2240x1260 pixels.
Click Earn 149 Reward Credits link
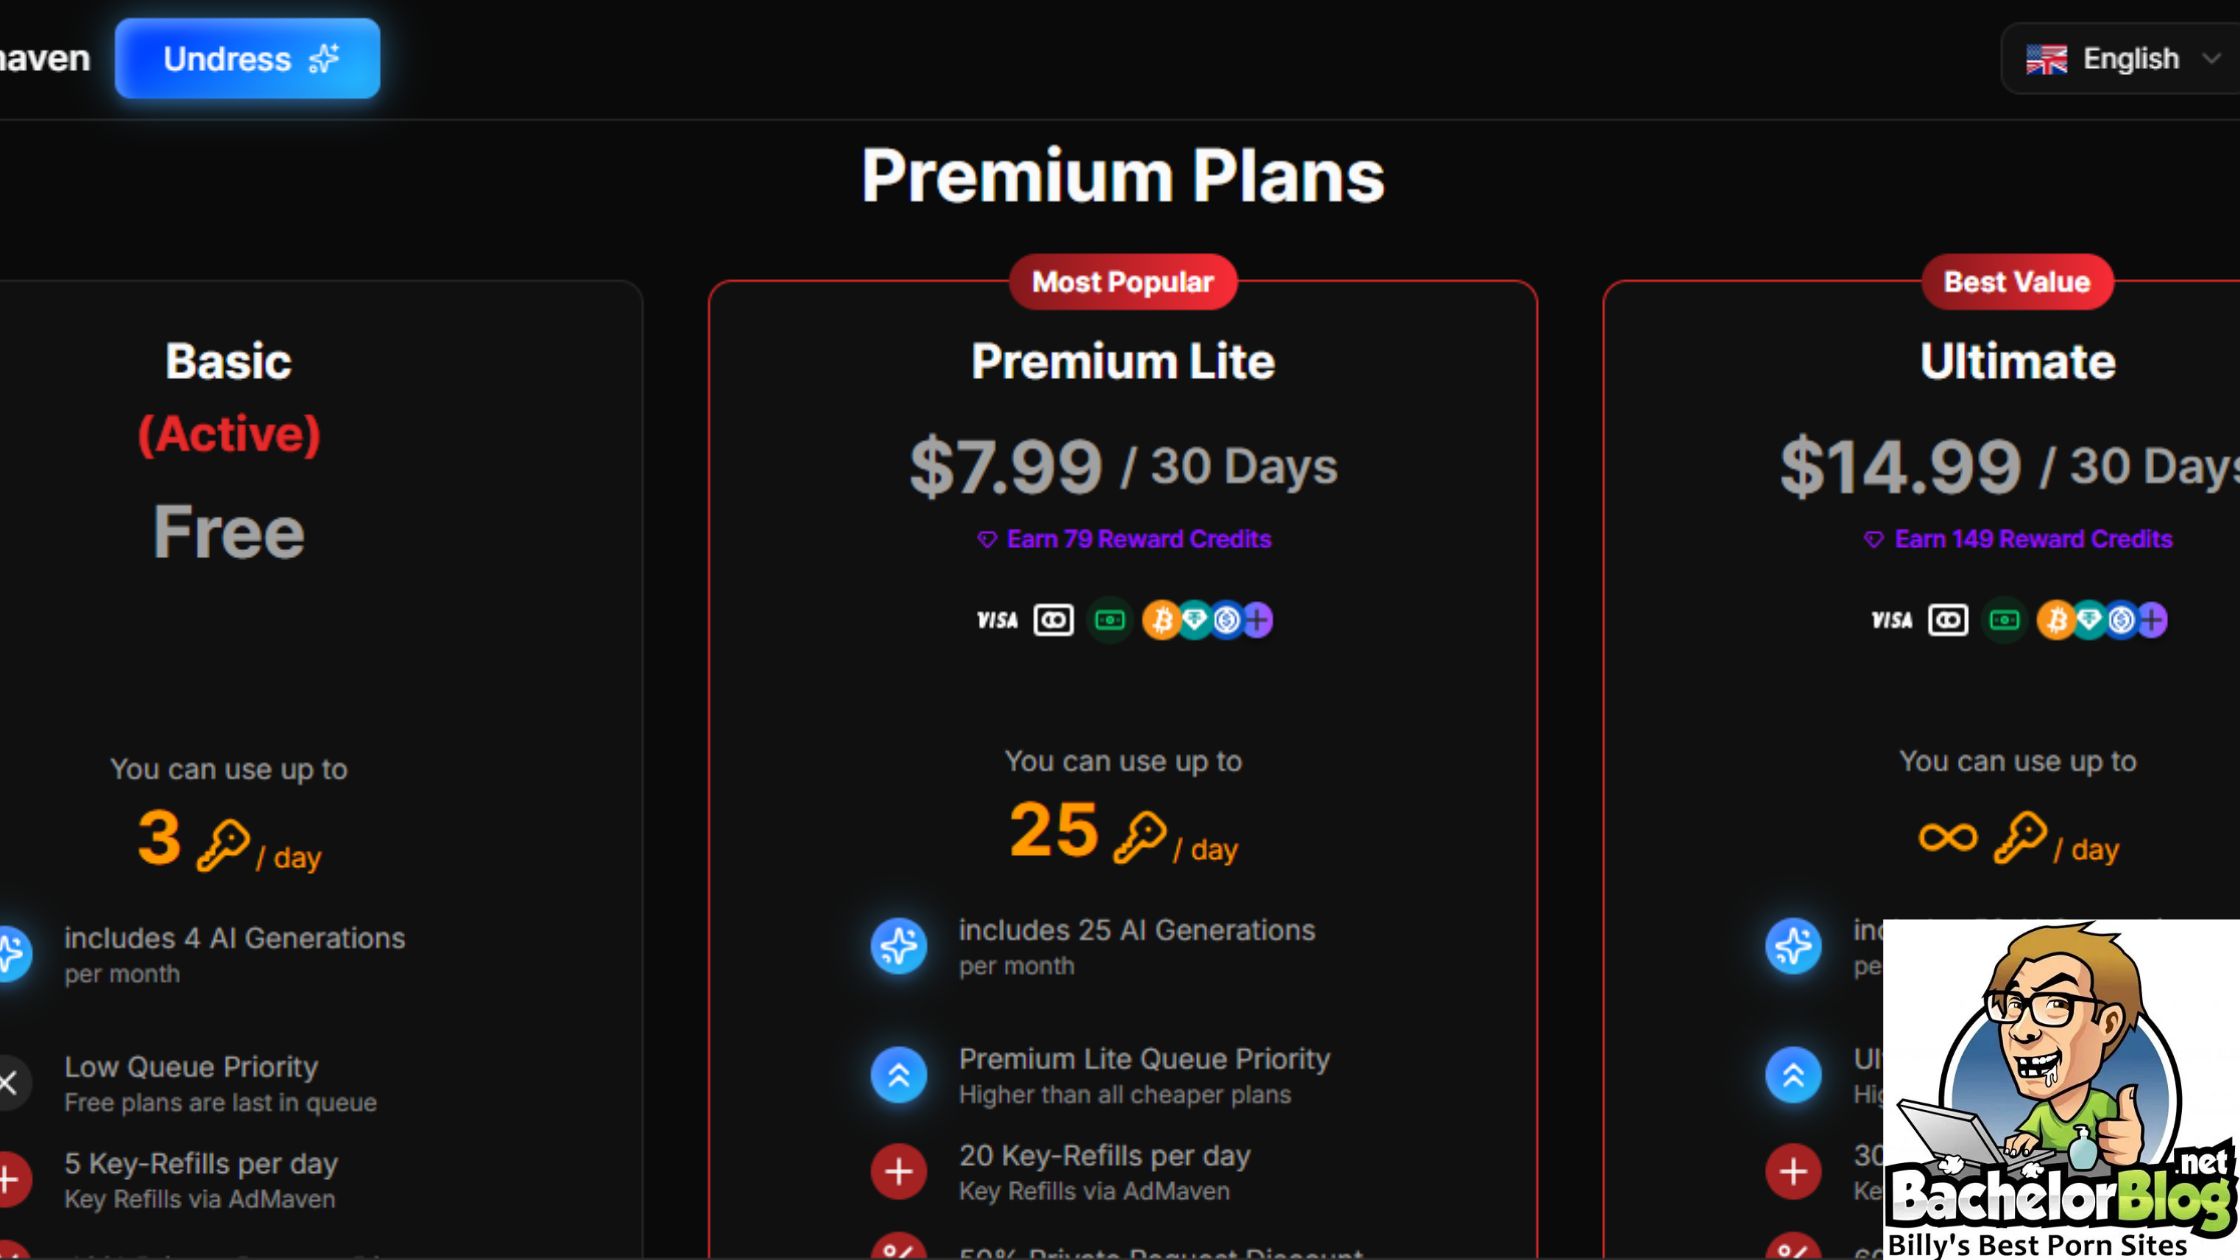coord(2018,539)
